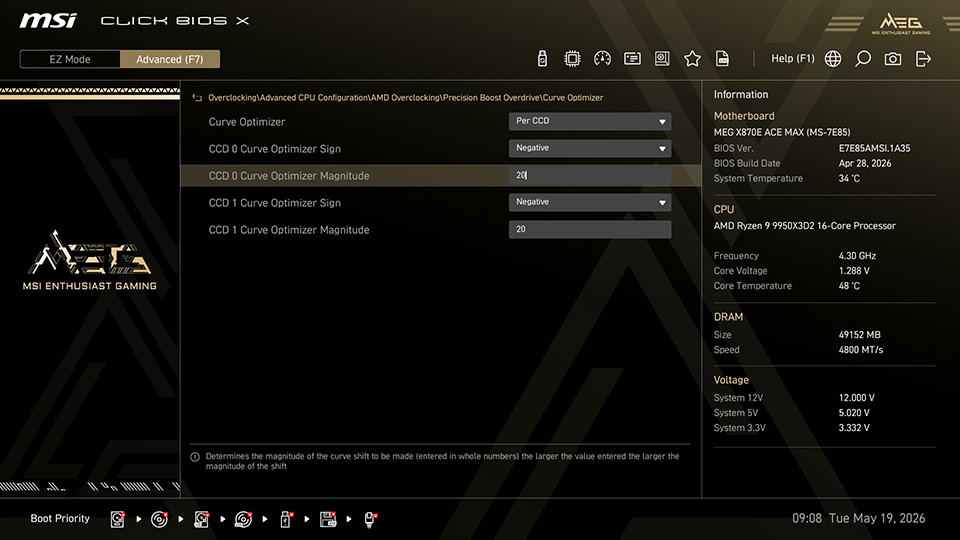Click the 48 °C core temperature value
Screen dimensions: 960x540
pyautogui.click(x=849, y=286)
